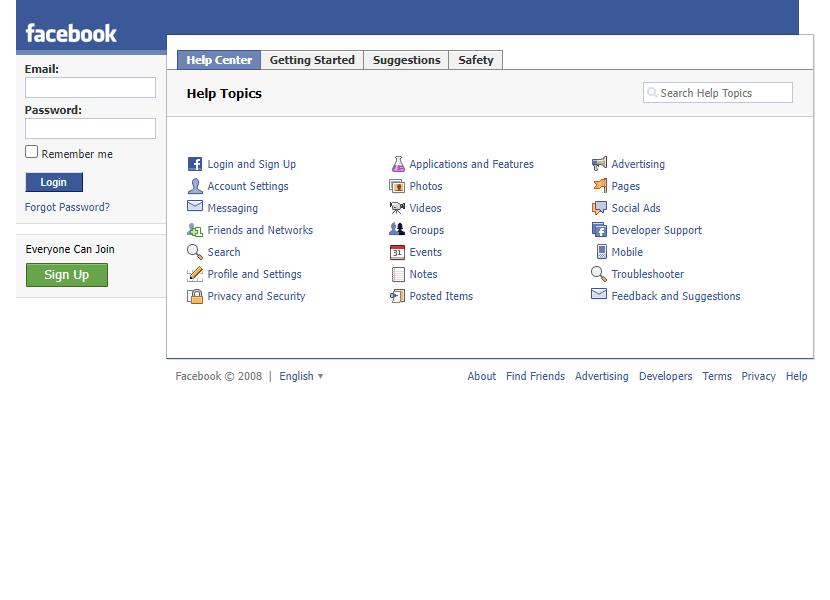The image size is (830, 600).
Task: Open the Account Settings help topic
Action: click(248, 186)
